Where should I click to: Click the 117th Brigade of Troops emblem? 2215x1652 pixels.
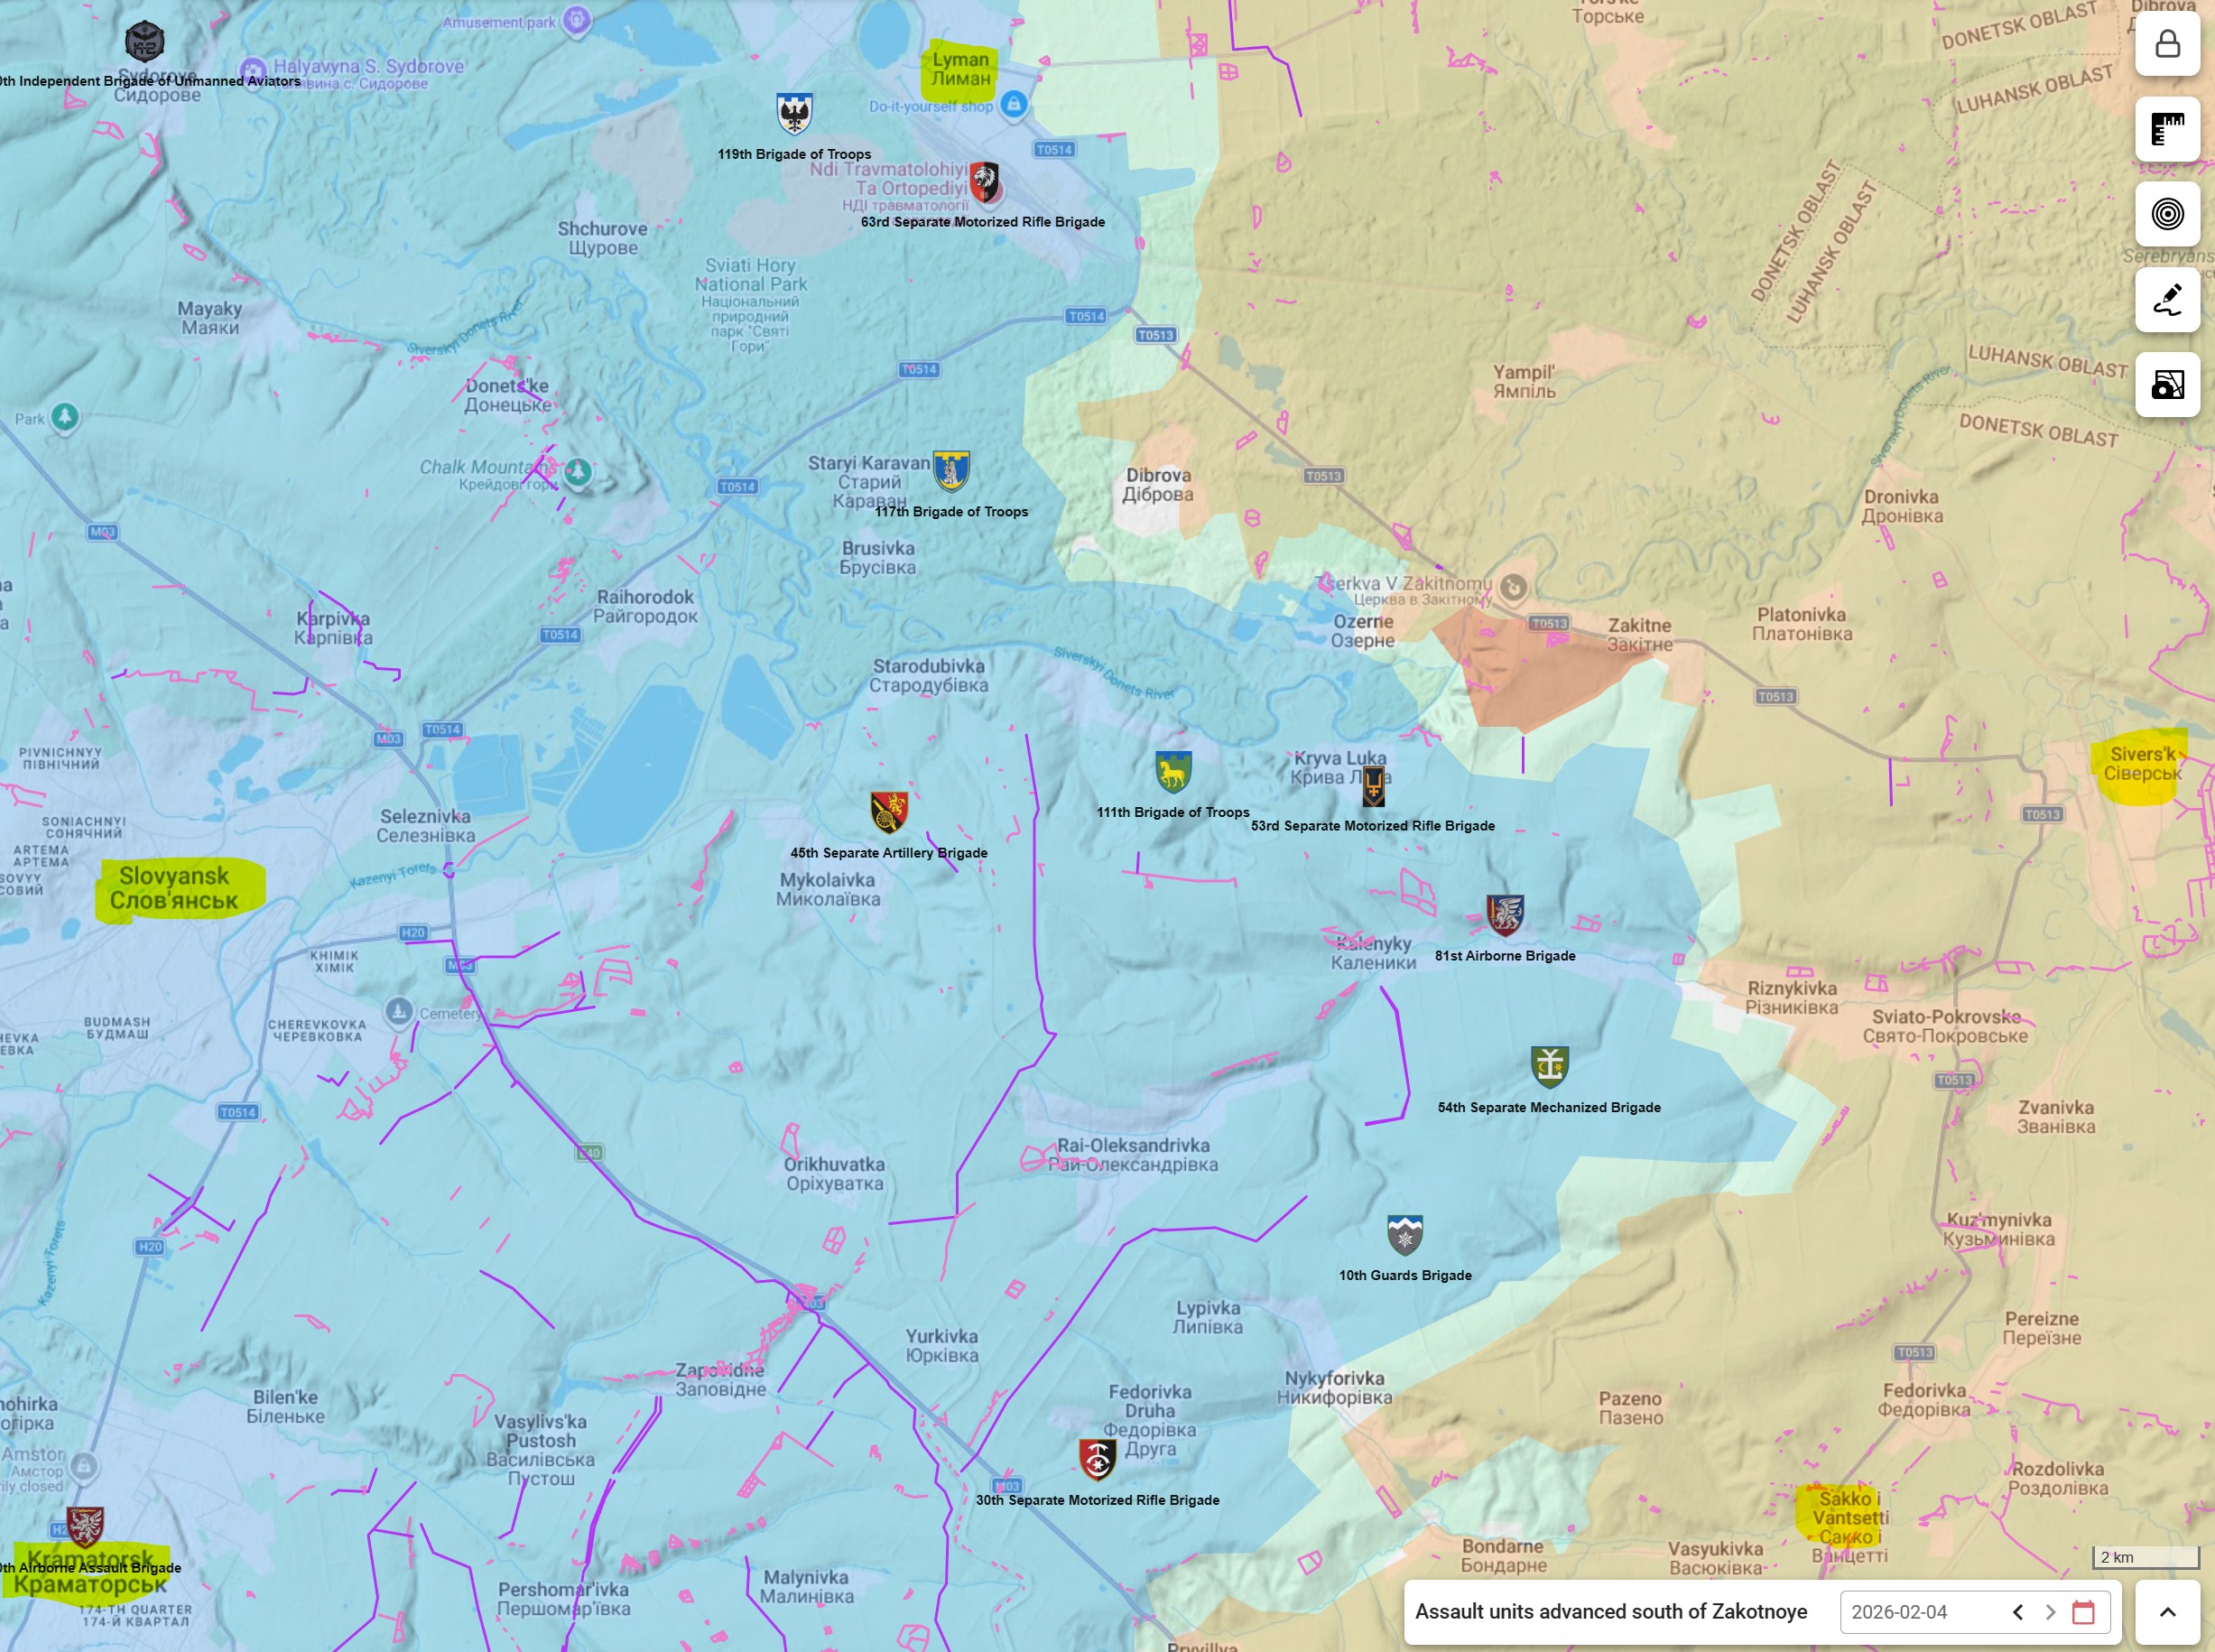(950, 470)
